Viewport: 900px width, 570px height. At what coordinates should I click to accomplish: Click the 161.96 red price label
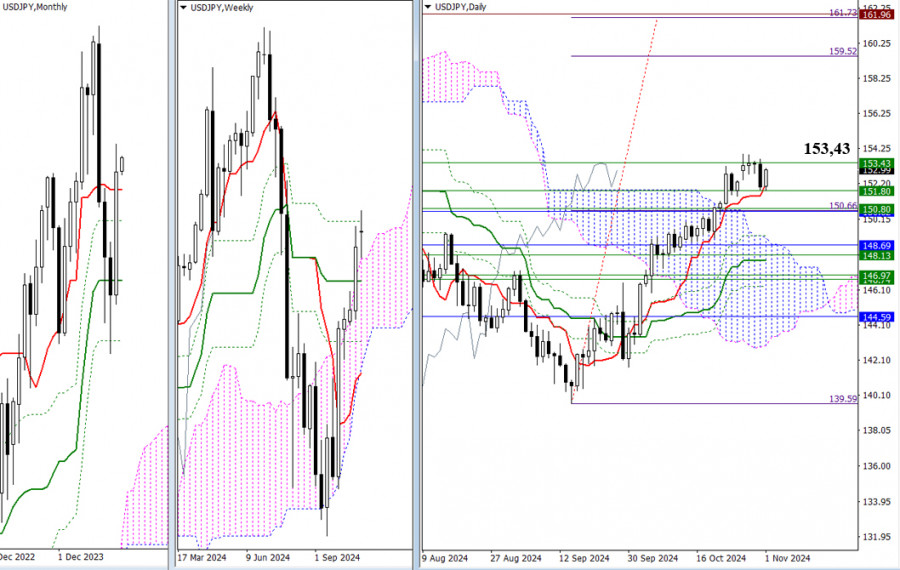[x=876, y=14]
